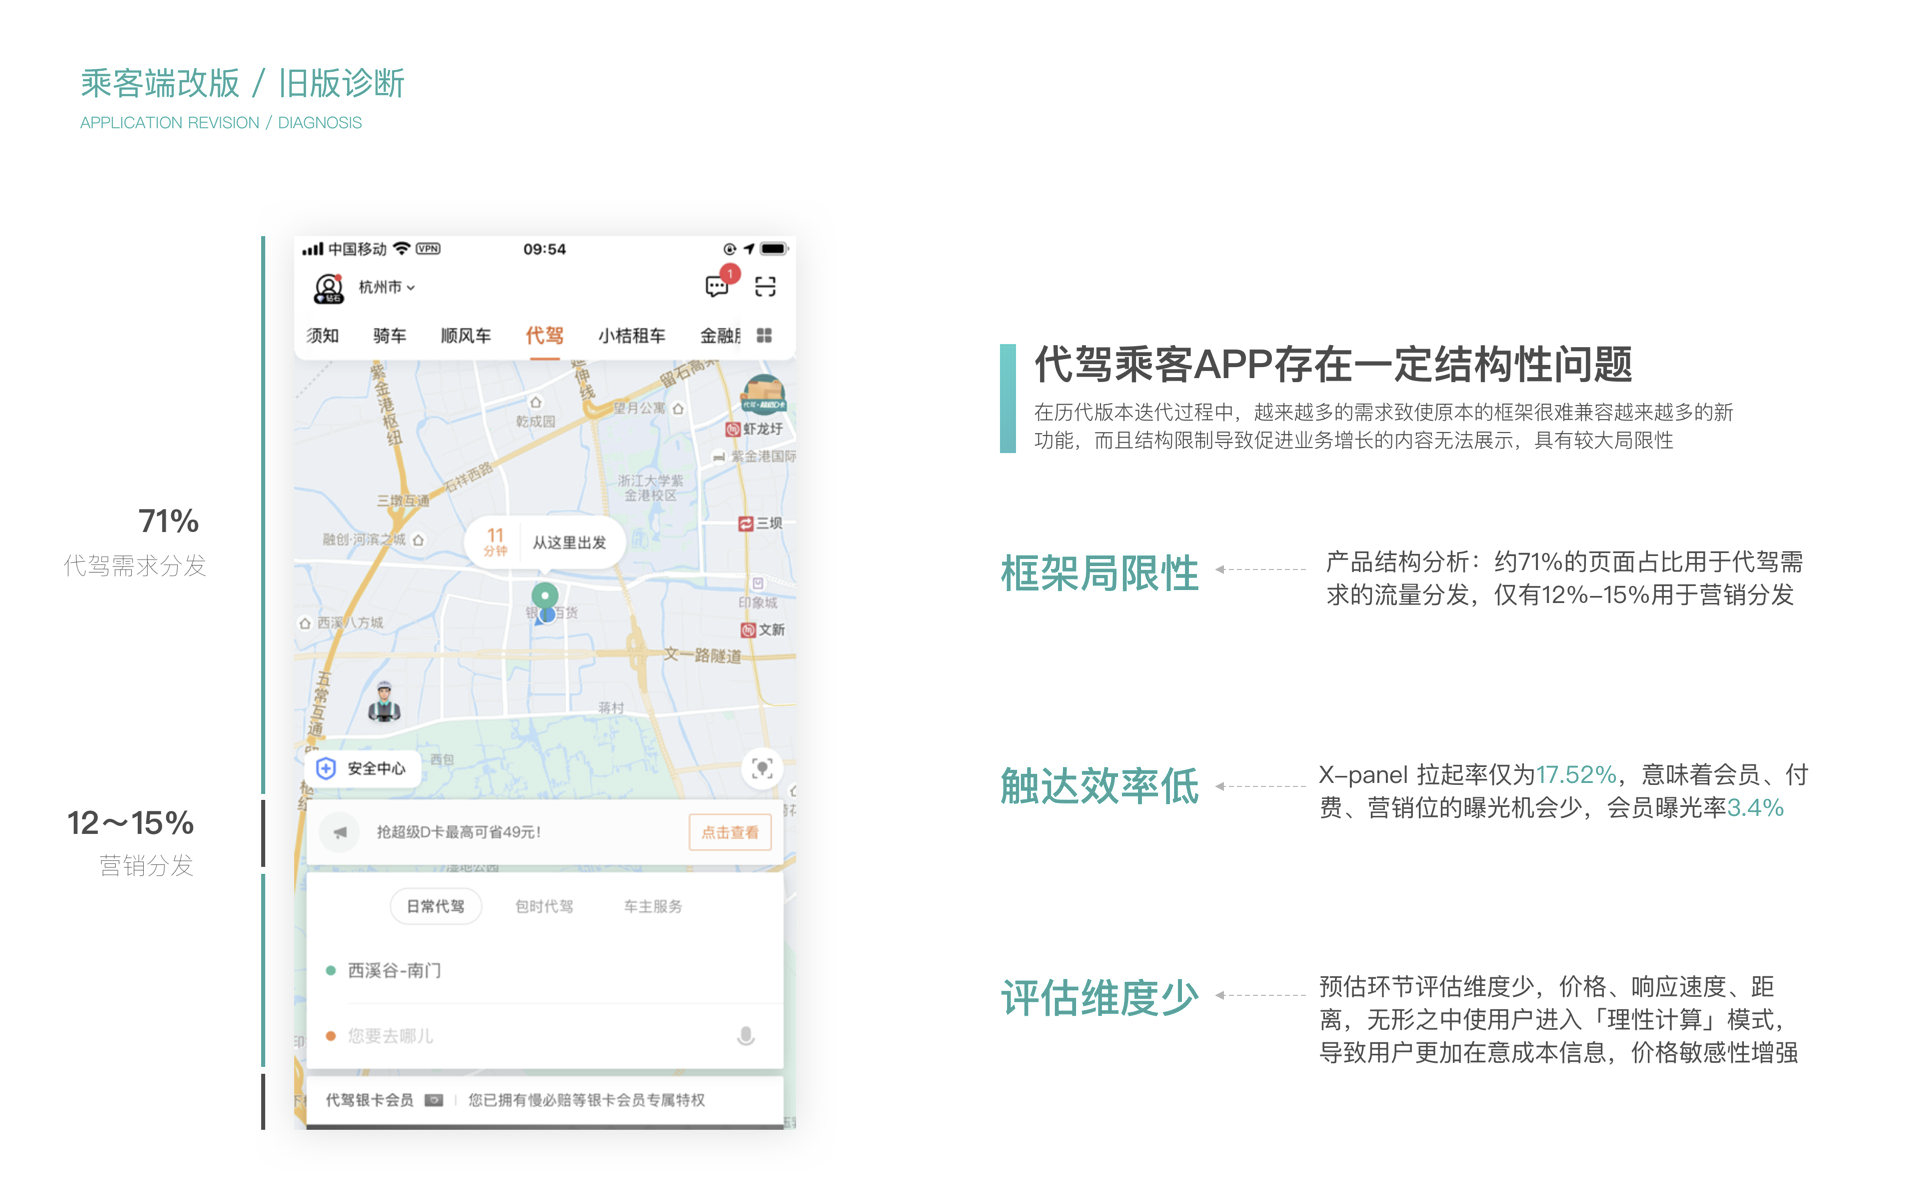Tap the driver avatar on map

tap(384, 702)
